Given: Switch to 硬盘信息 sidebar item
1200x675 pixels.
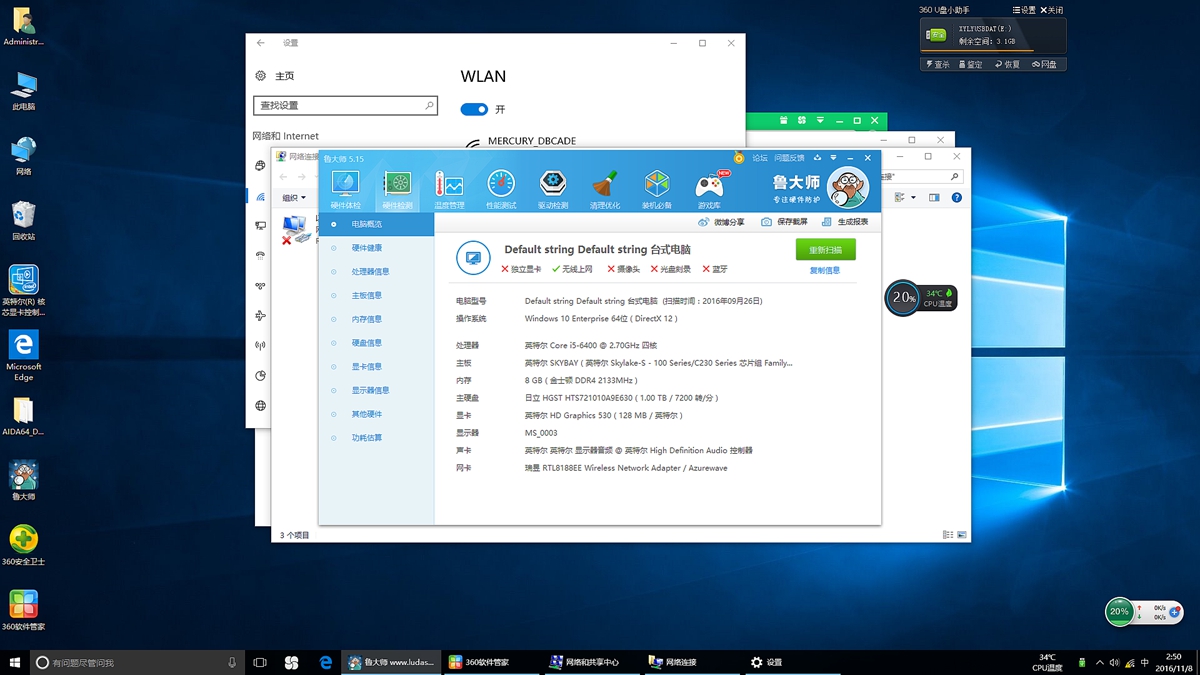Looking at the screenshot, I should pos(366,343).
